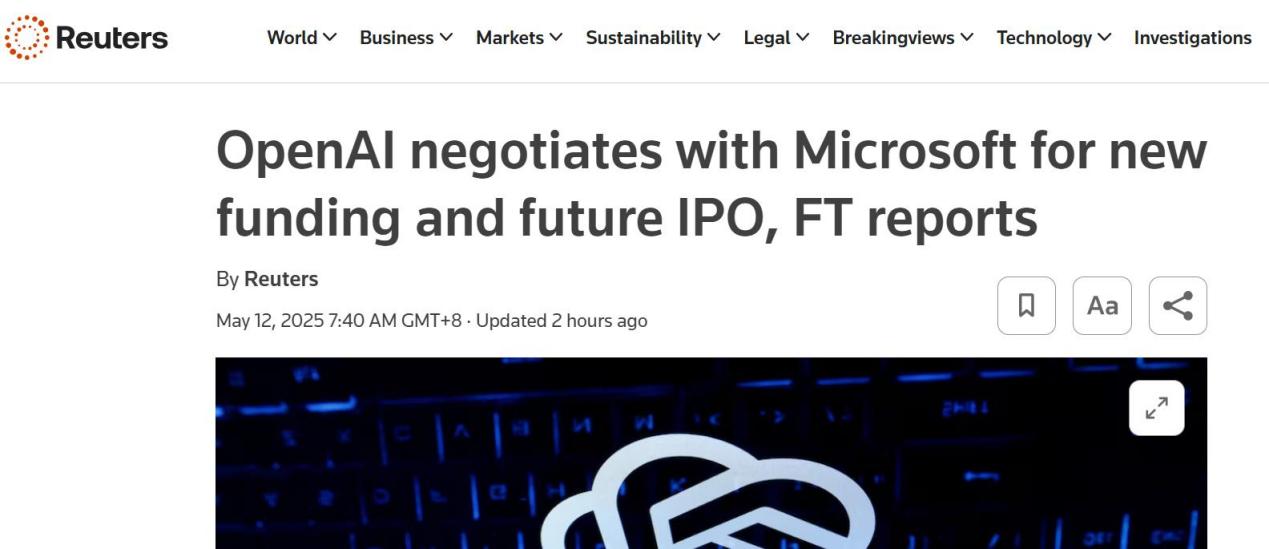1269x549 pixels.
Task: Click the Reuters wordmark to go home
Action: [112, 38]
